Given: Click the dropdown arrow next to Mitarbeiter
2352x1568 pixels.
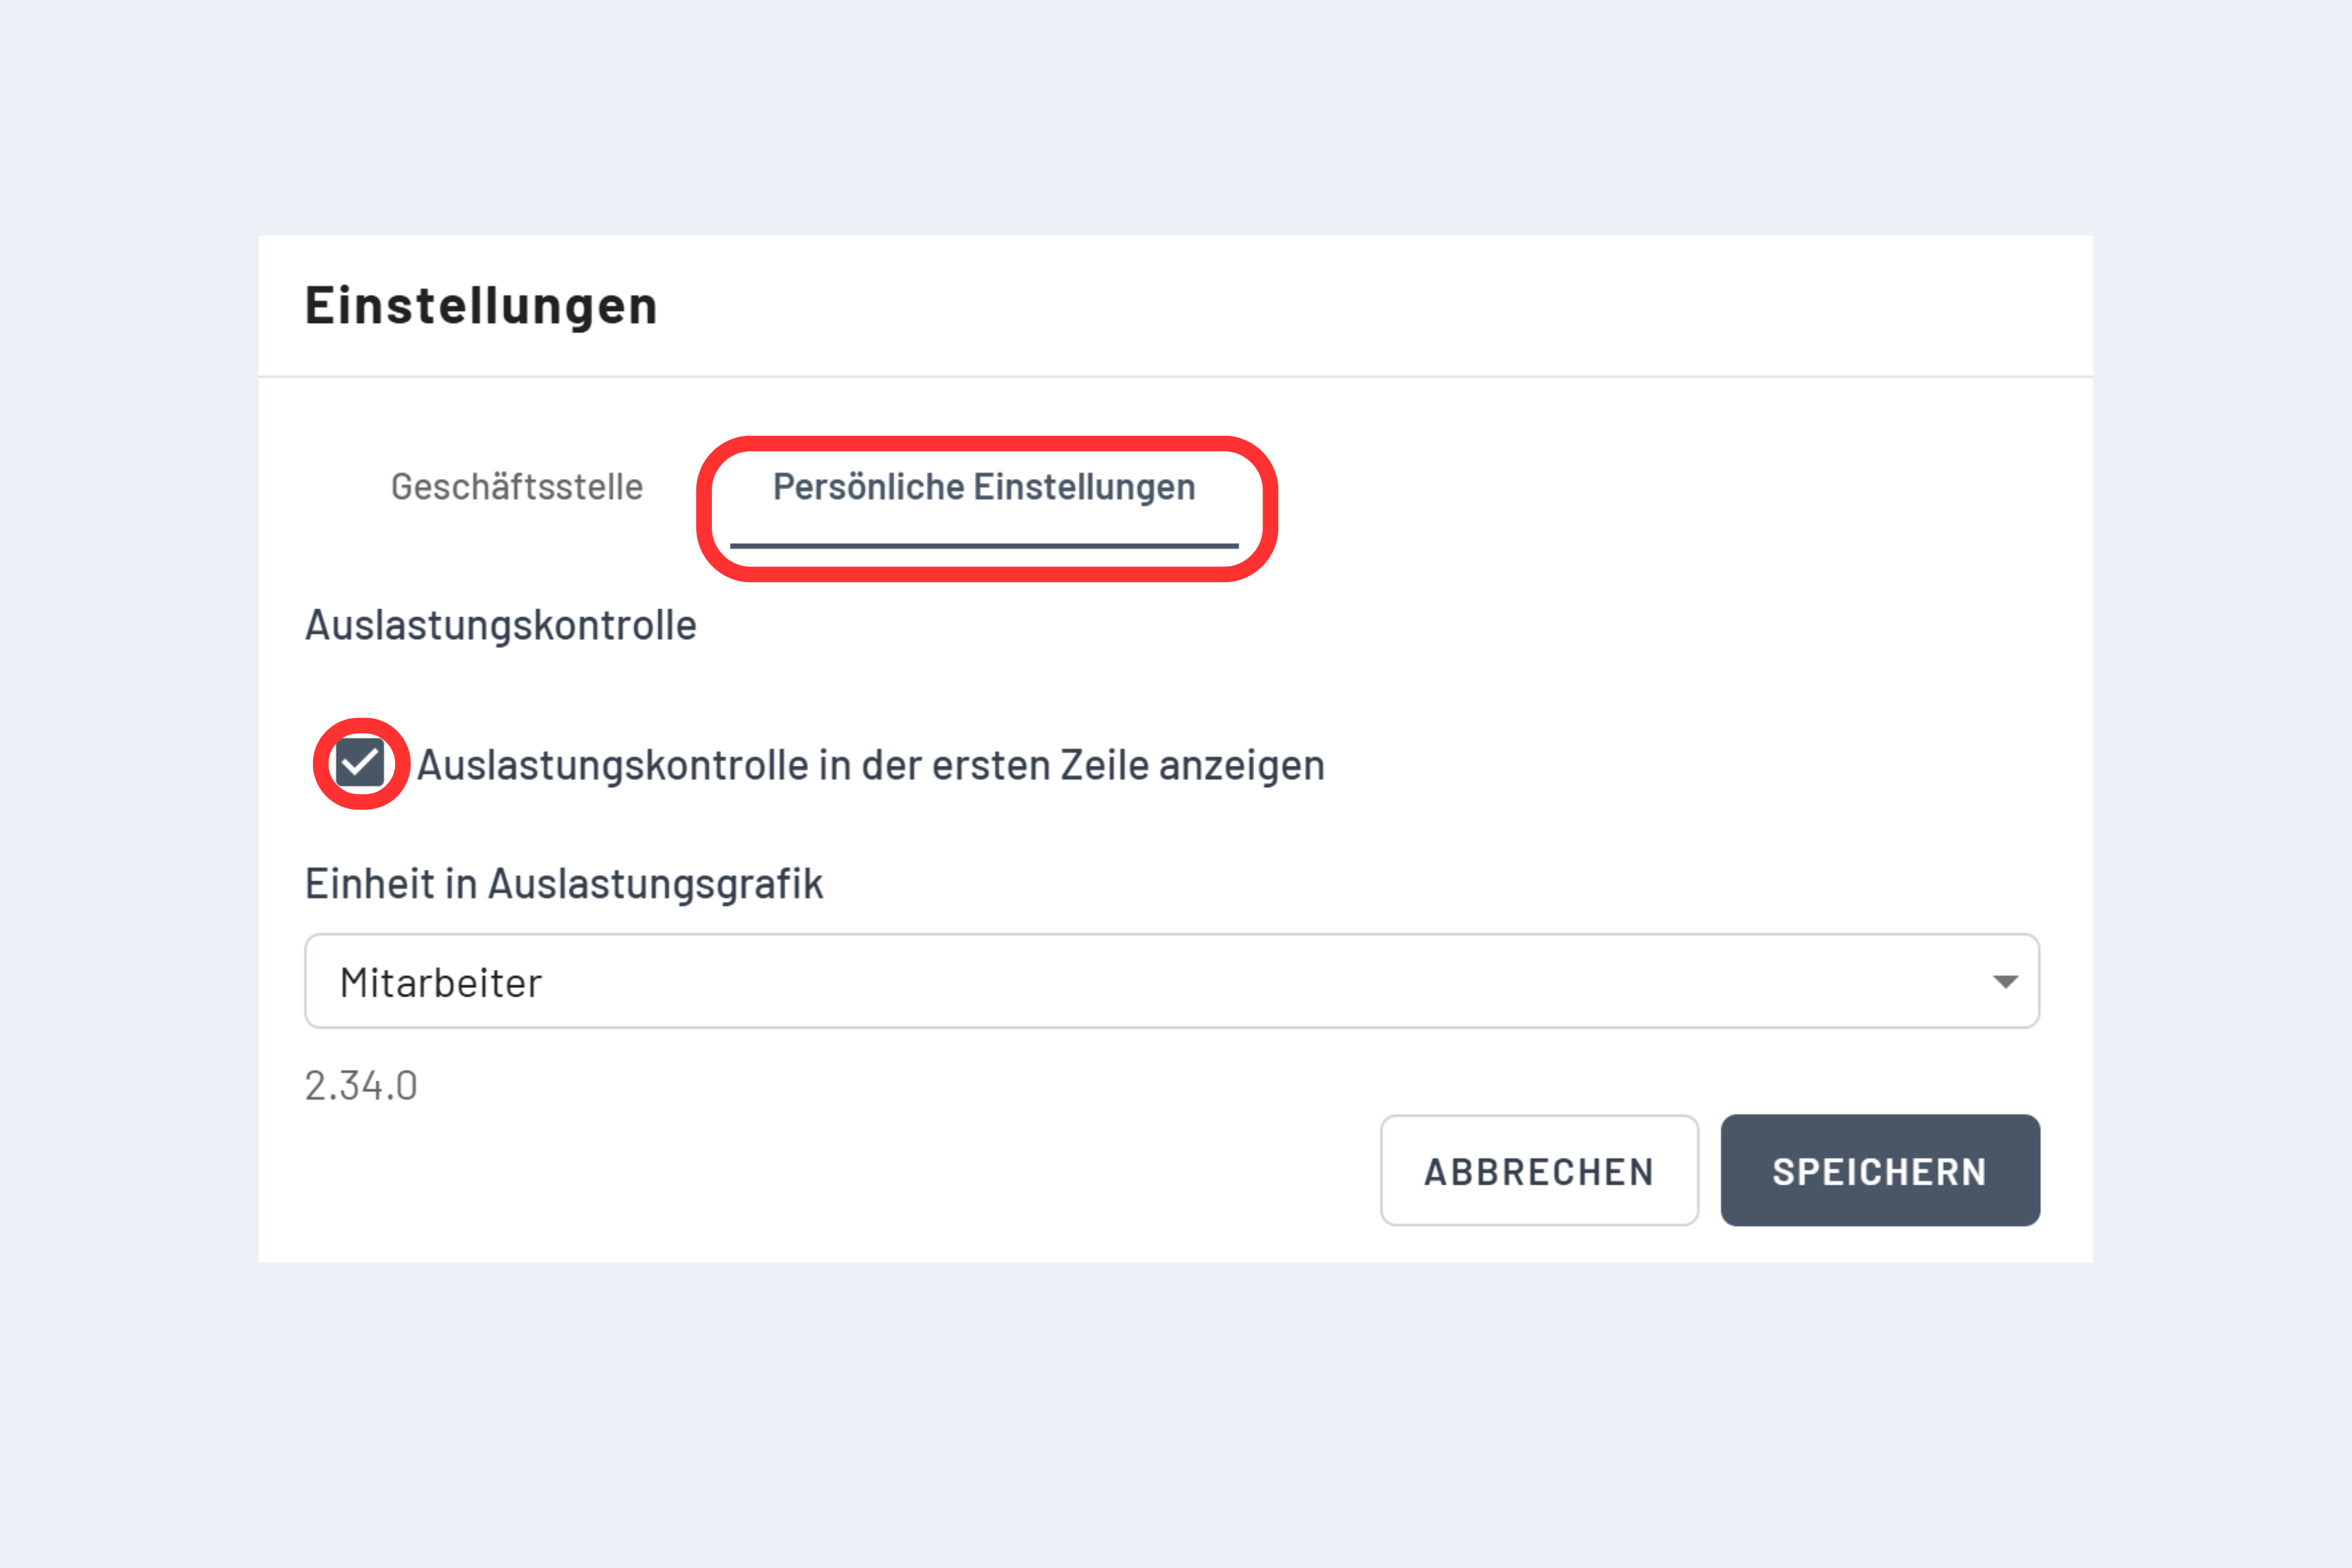Looking at the screenshot, I should (2007, 981).
